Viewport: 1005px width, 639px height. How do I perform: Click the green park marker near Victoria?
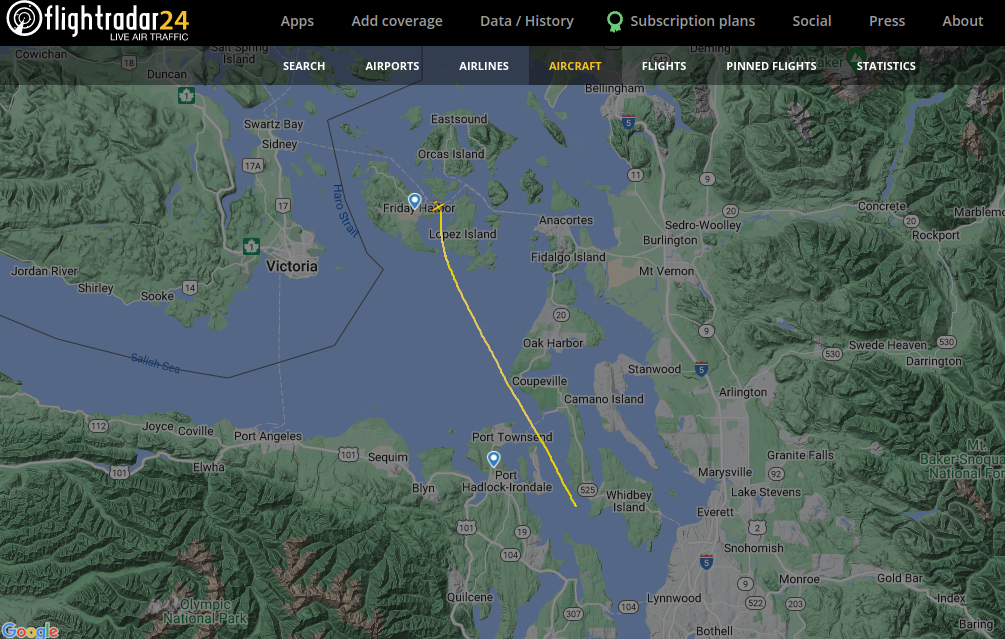click(x=251, y=246)
